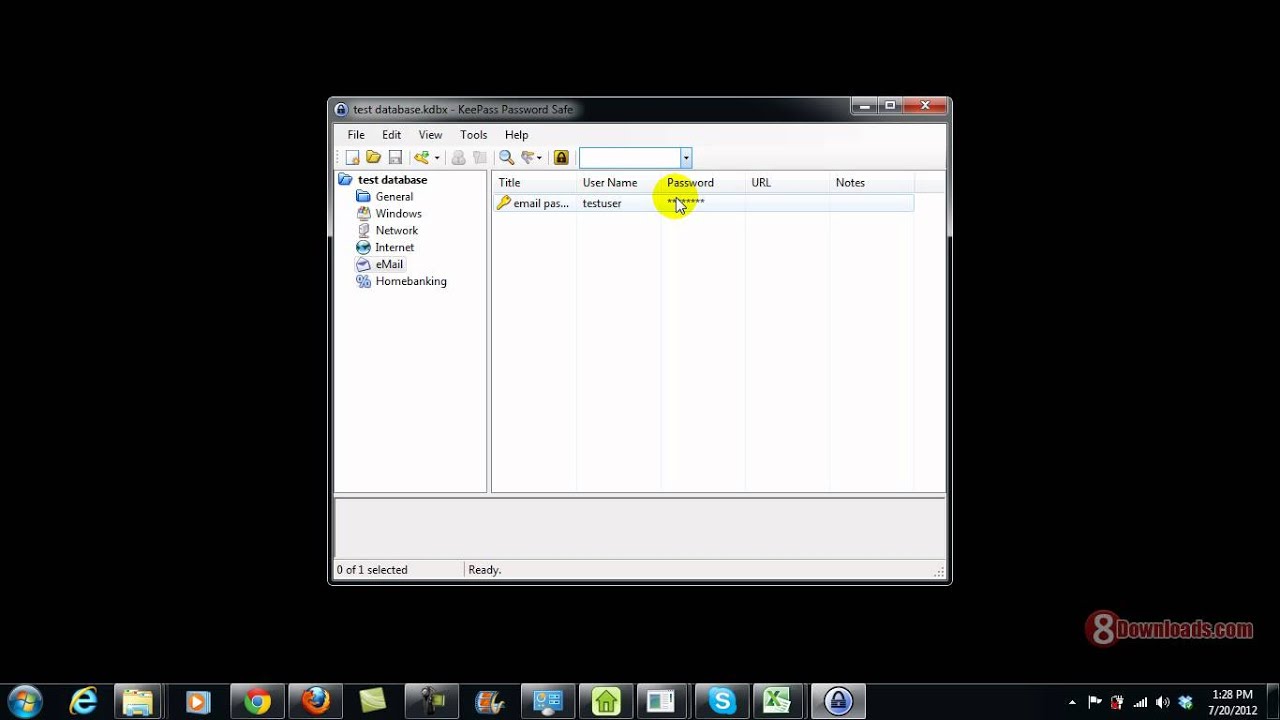Expand the quick search dropdown arrow
This screenshot has width=1280, height=720.
pos(686,158)
